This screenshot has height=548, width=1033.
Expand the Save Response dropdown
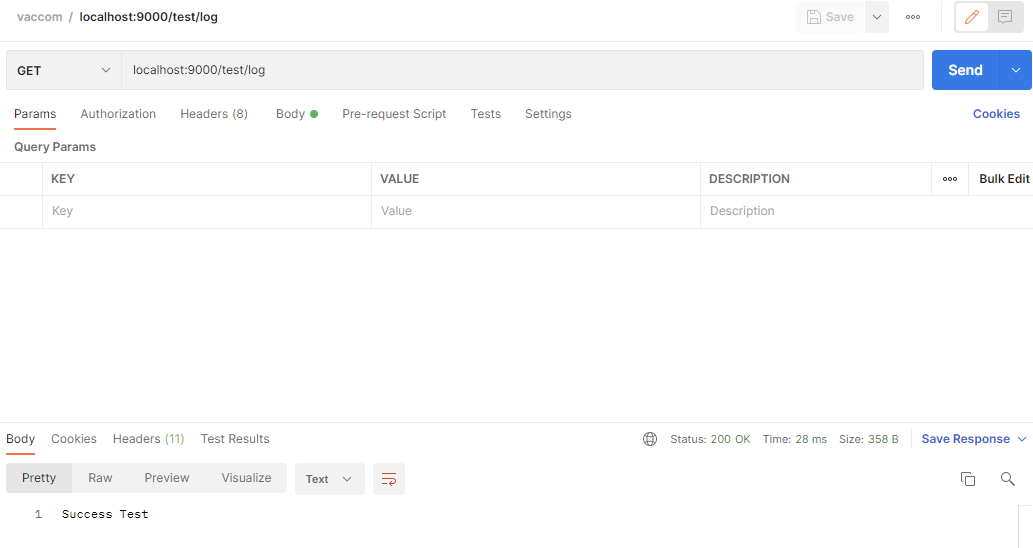pos(1022,439)
